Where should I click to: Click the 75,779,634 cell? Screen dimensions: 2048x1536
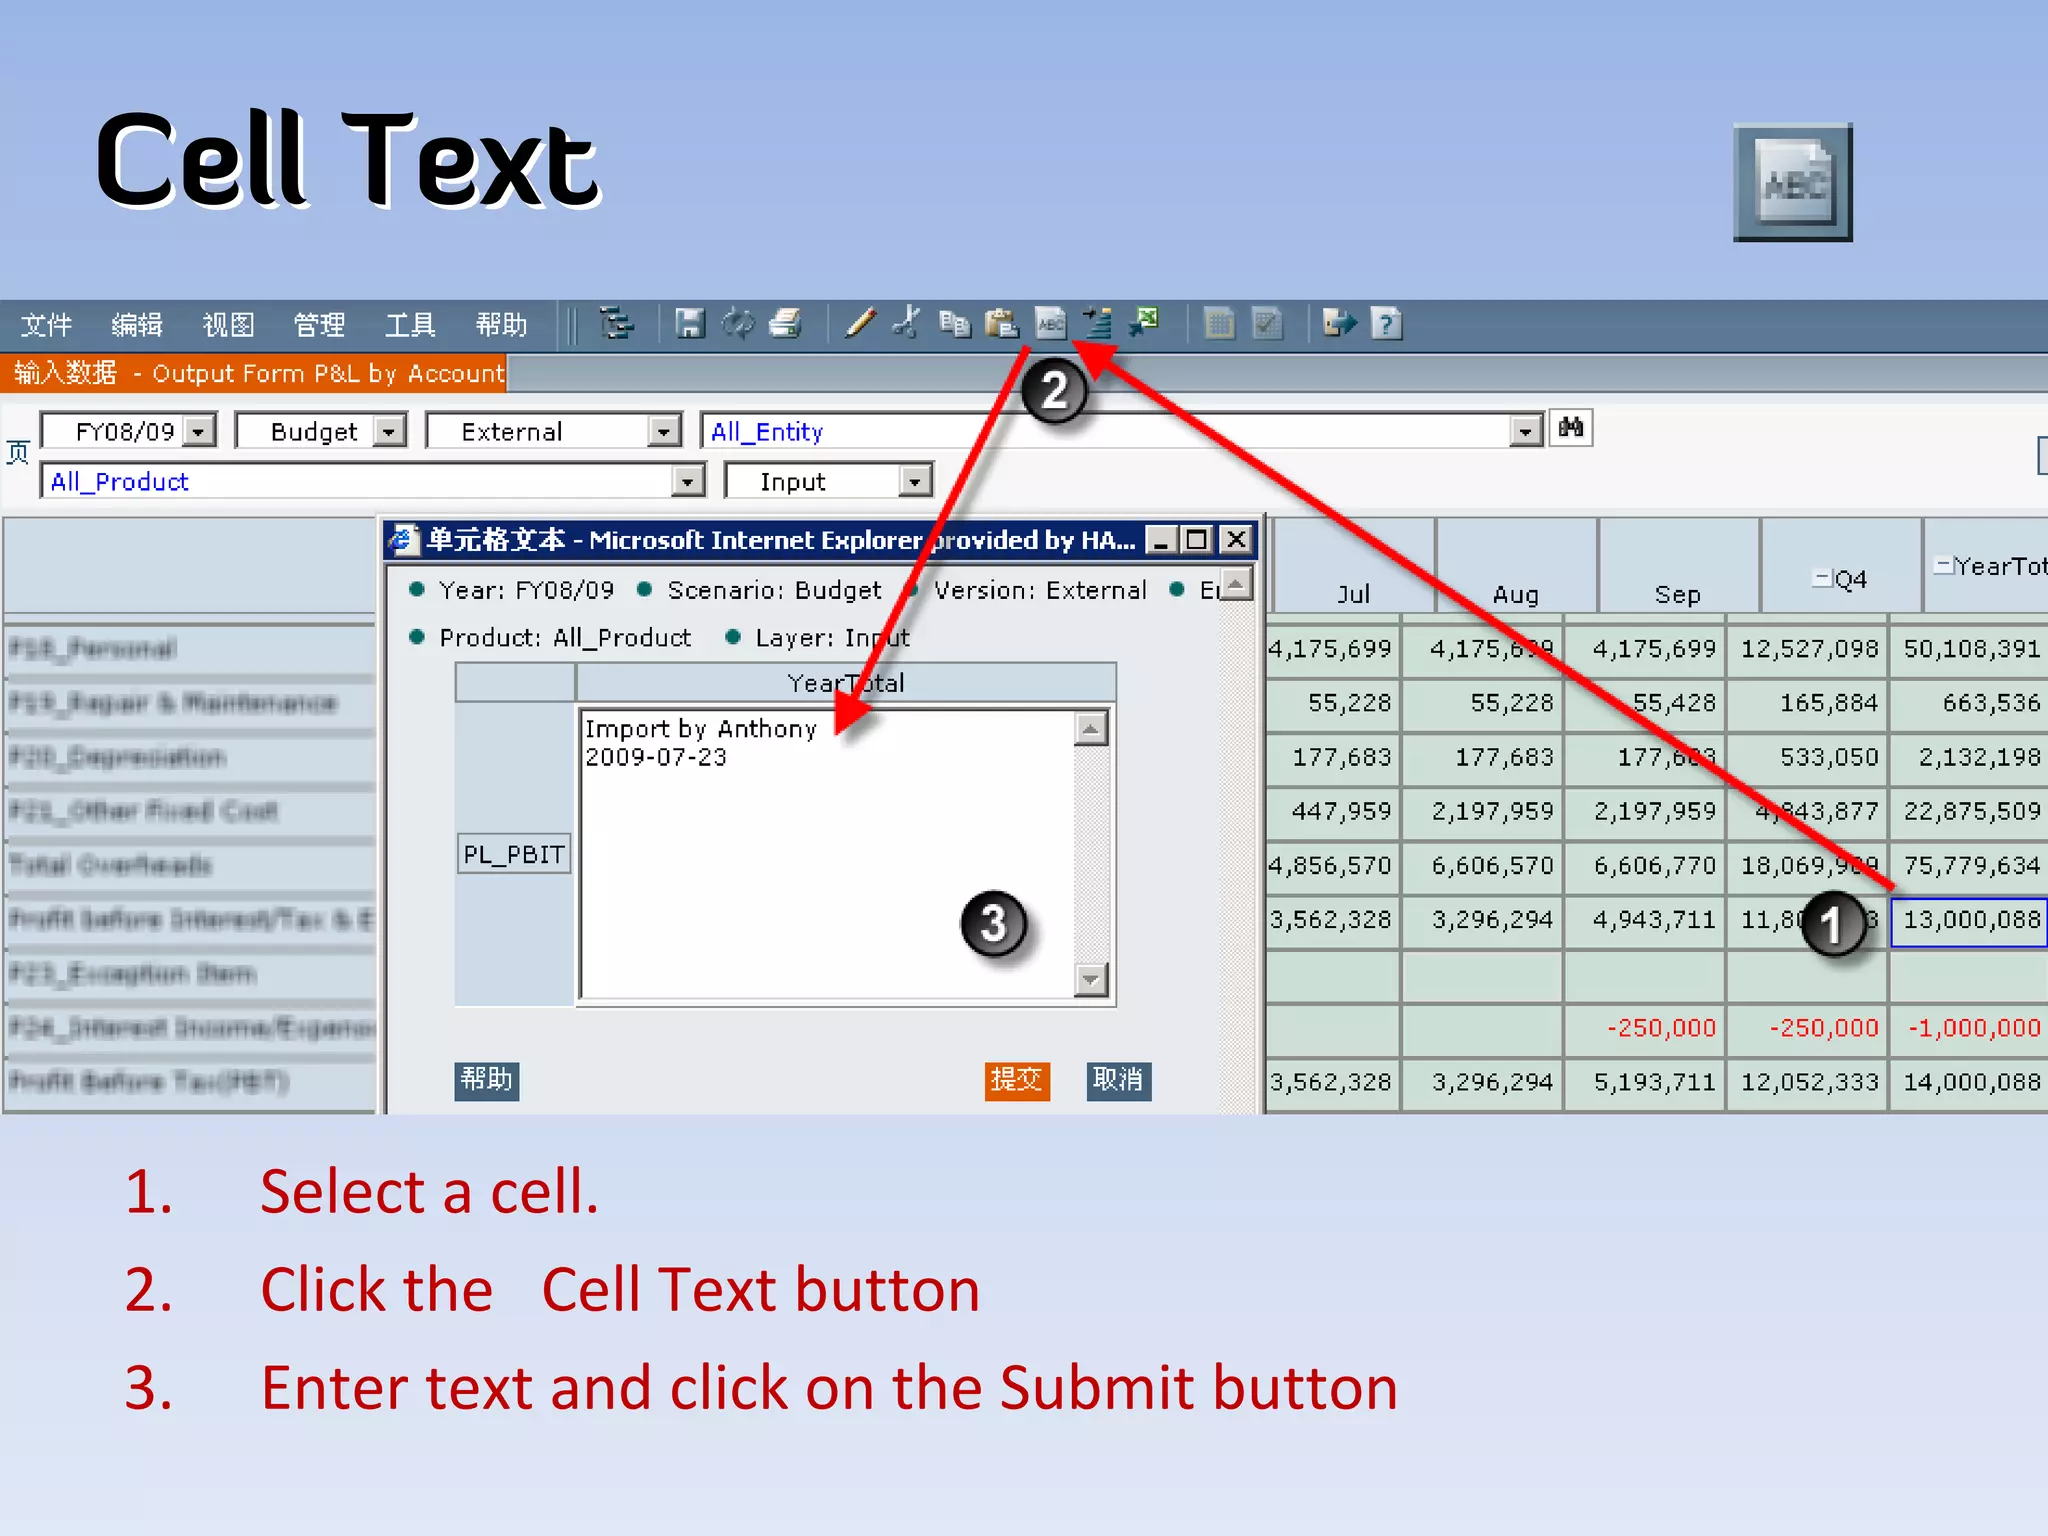coord(1969,865)
